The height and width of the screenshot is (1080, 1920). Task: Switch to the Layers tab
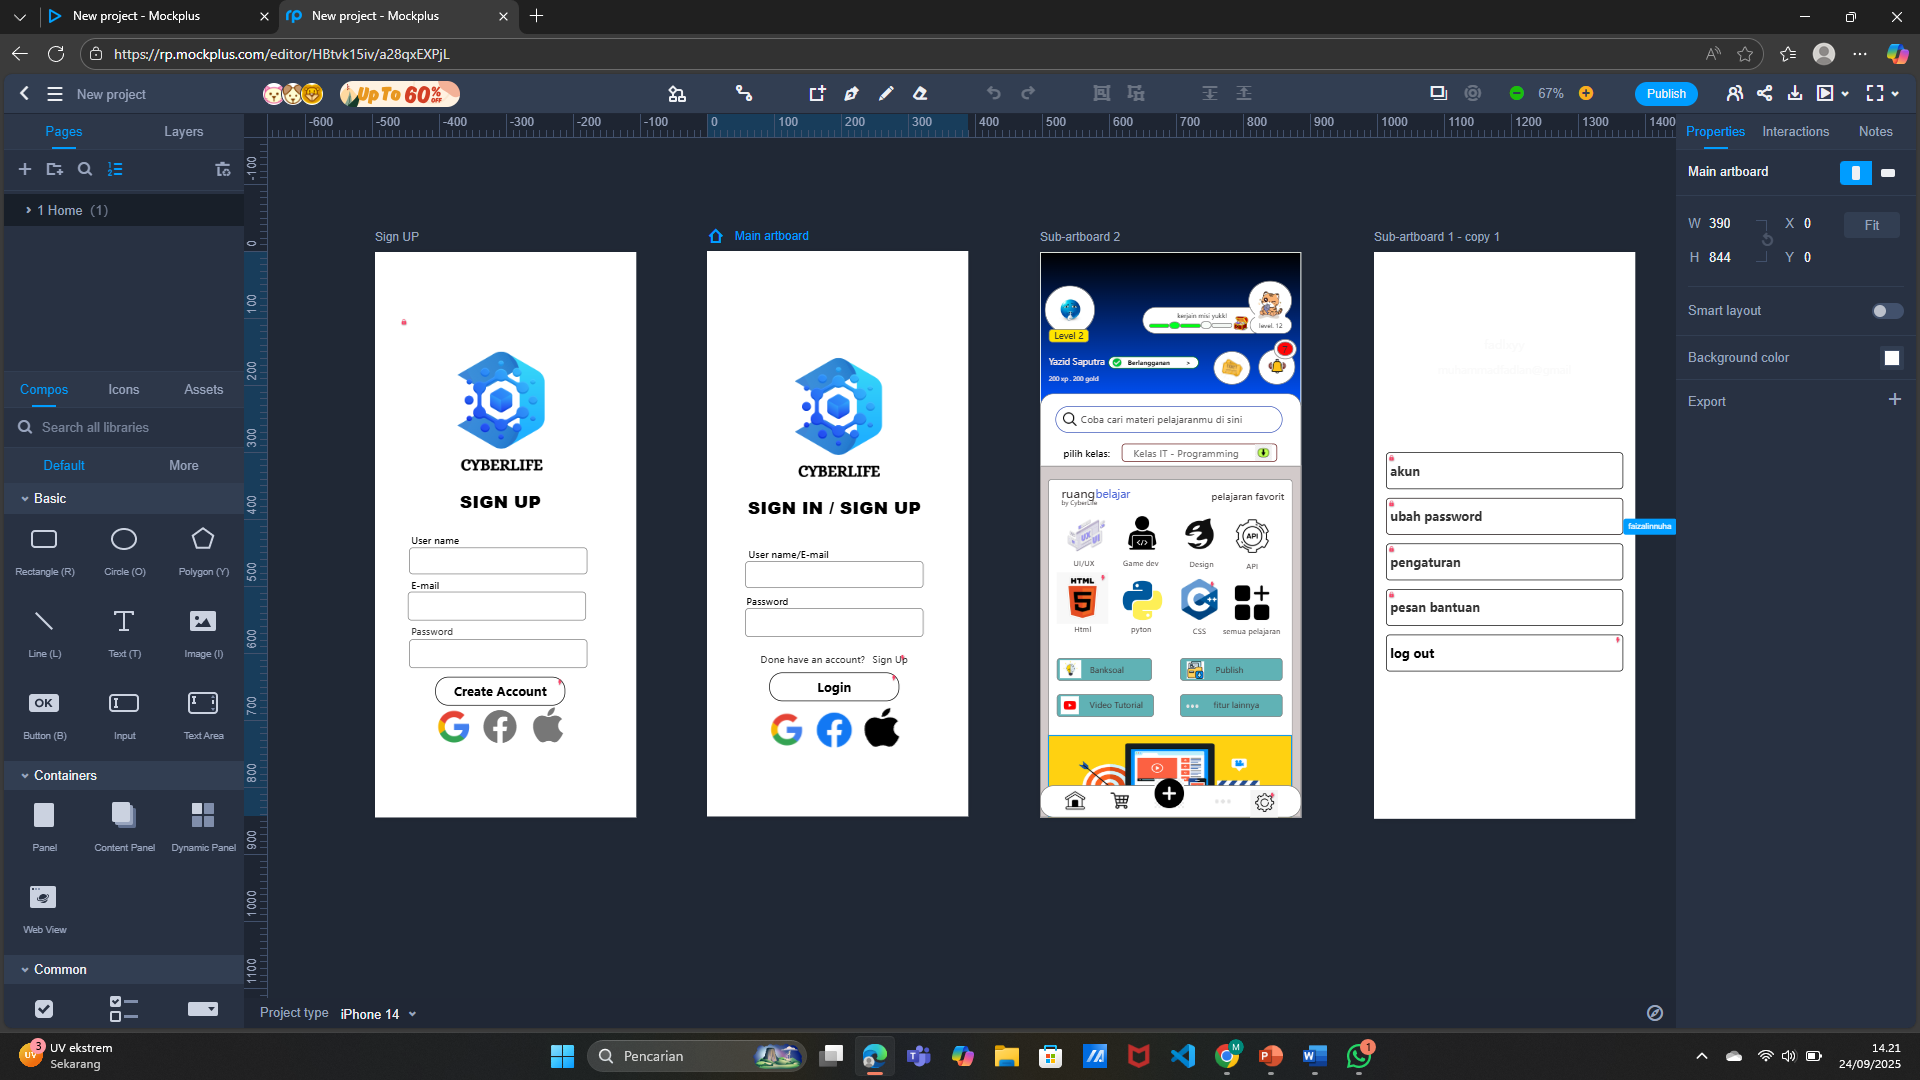pos(183,131)
